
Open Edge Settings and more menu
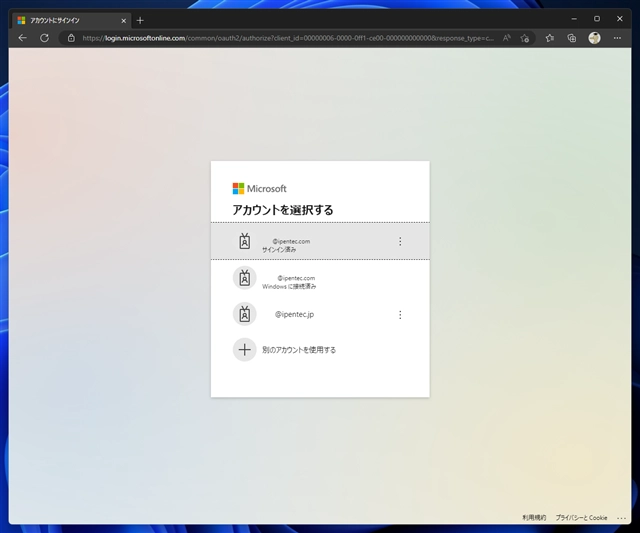[617, 38]
